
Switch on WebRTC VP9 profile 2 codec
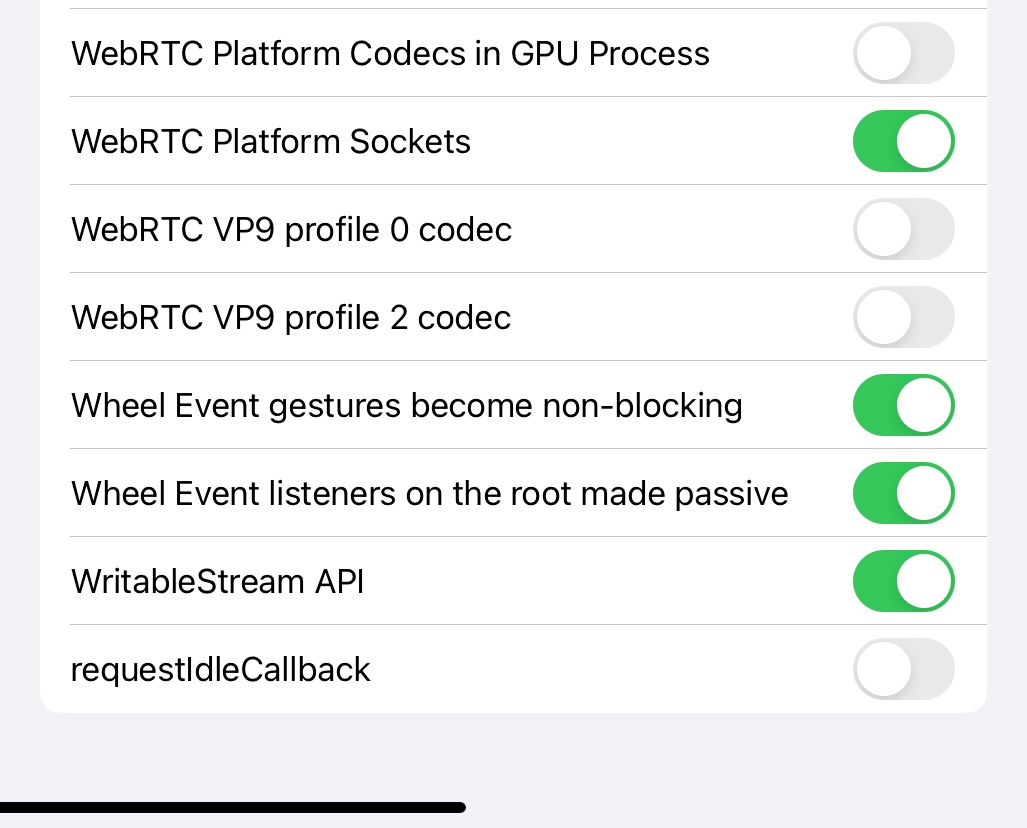[x=903, y=317]
